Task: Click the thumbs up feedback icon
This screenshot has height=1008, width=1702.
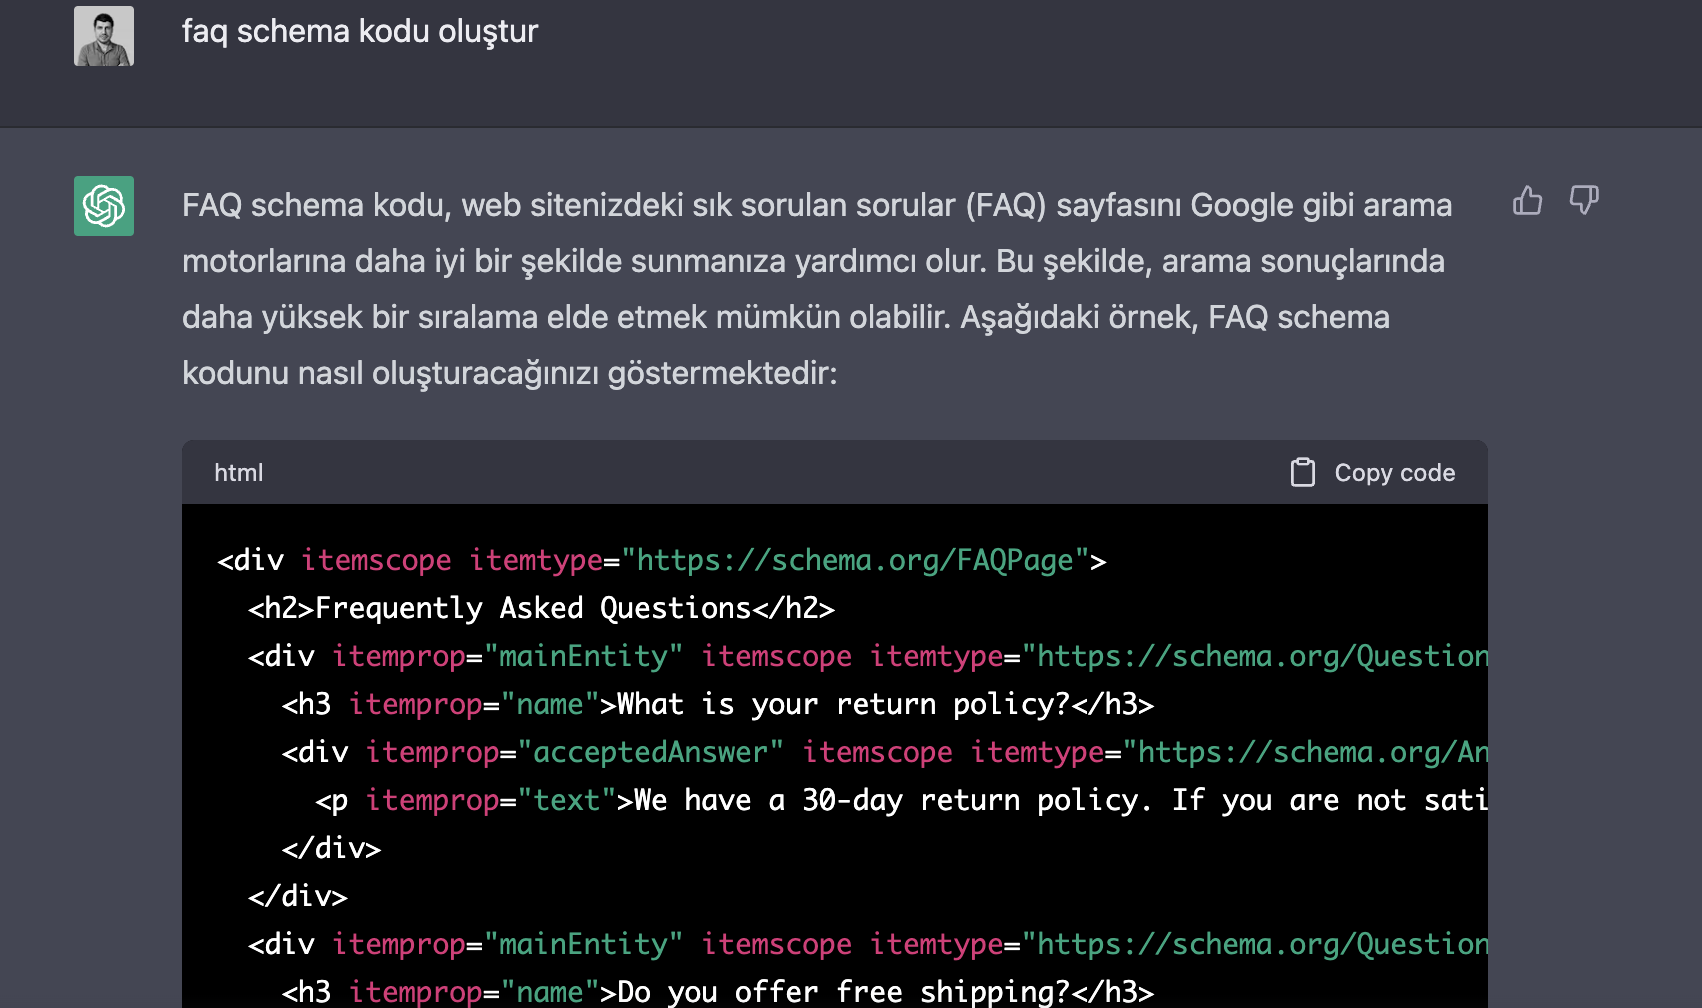Action: click(x=1527, y=201)
